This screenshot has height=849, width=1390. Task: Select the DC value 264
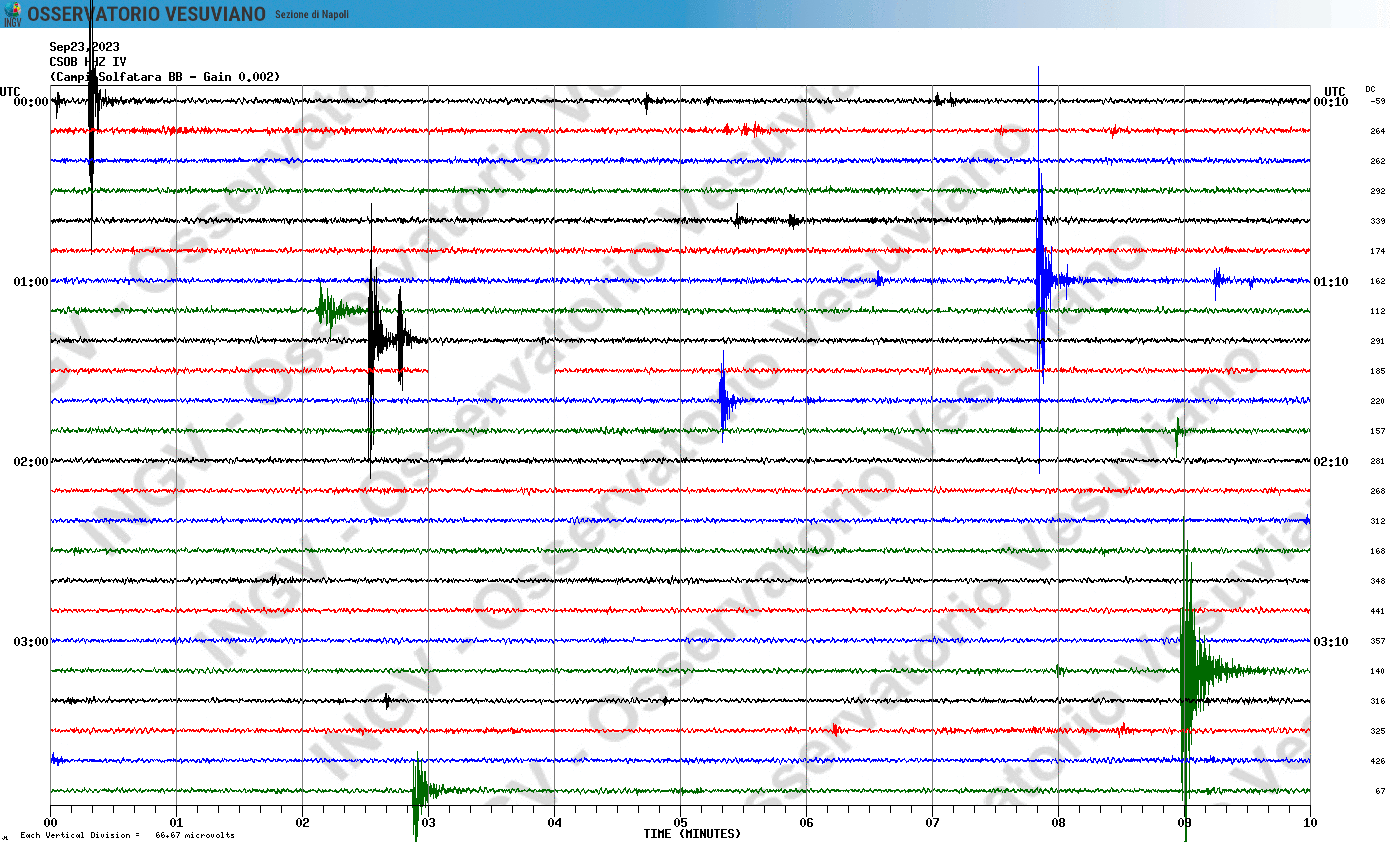tap(1377, 131)
